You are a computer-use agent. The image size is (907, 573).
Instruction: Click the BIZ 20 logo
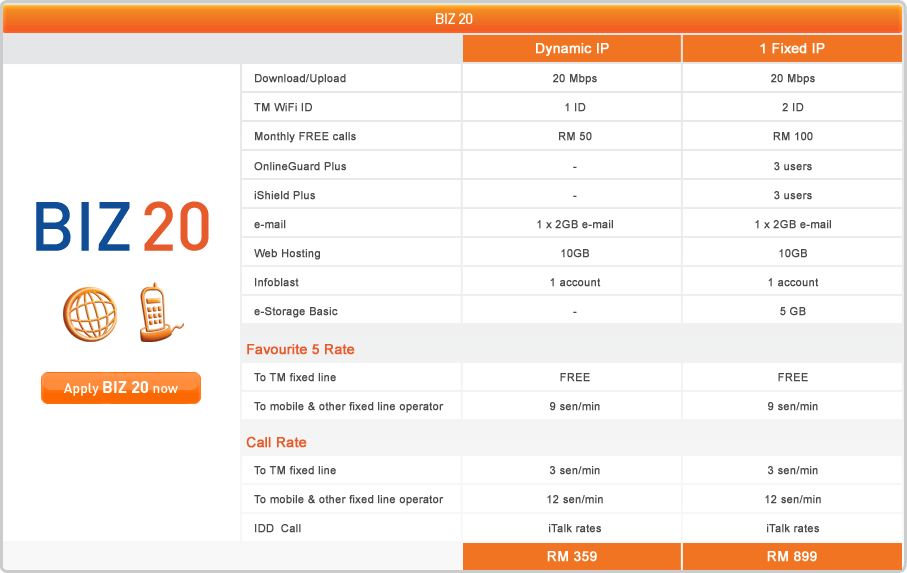[x=122, y=226]
